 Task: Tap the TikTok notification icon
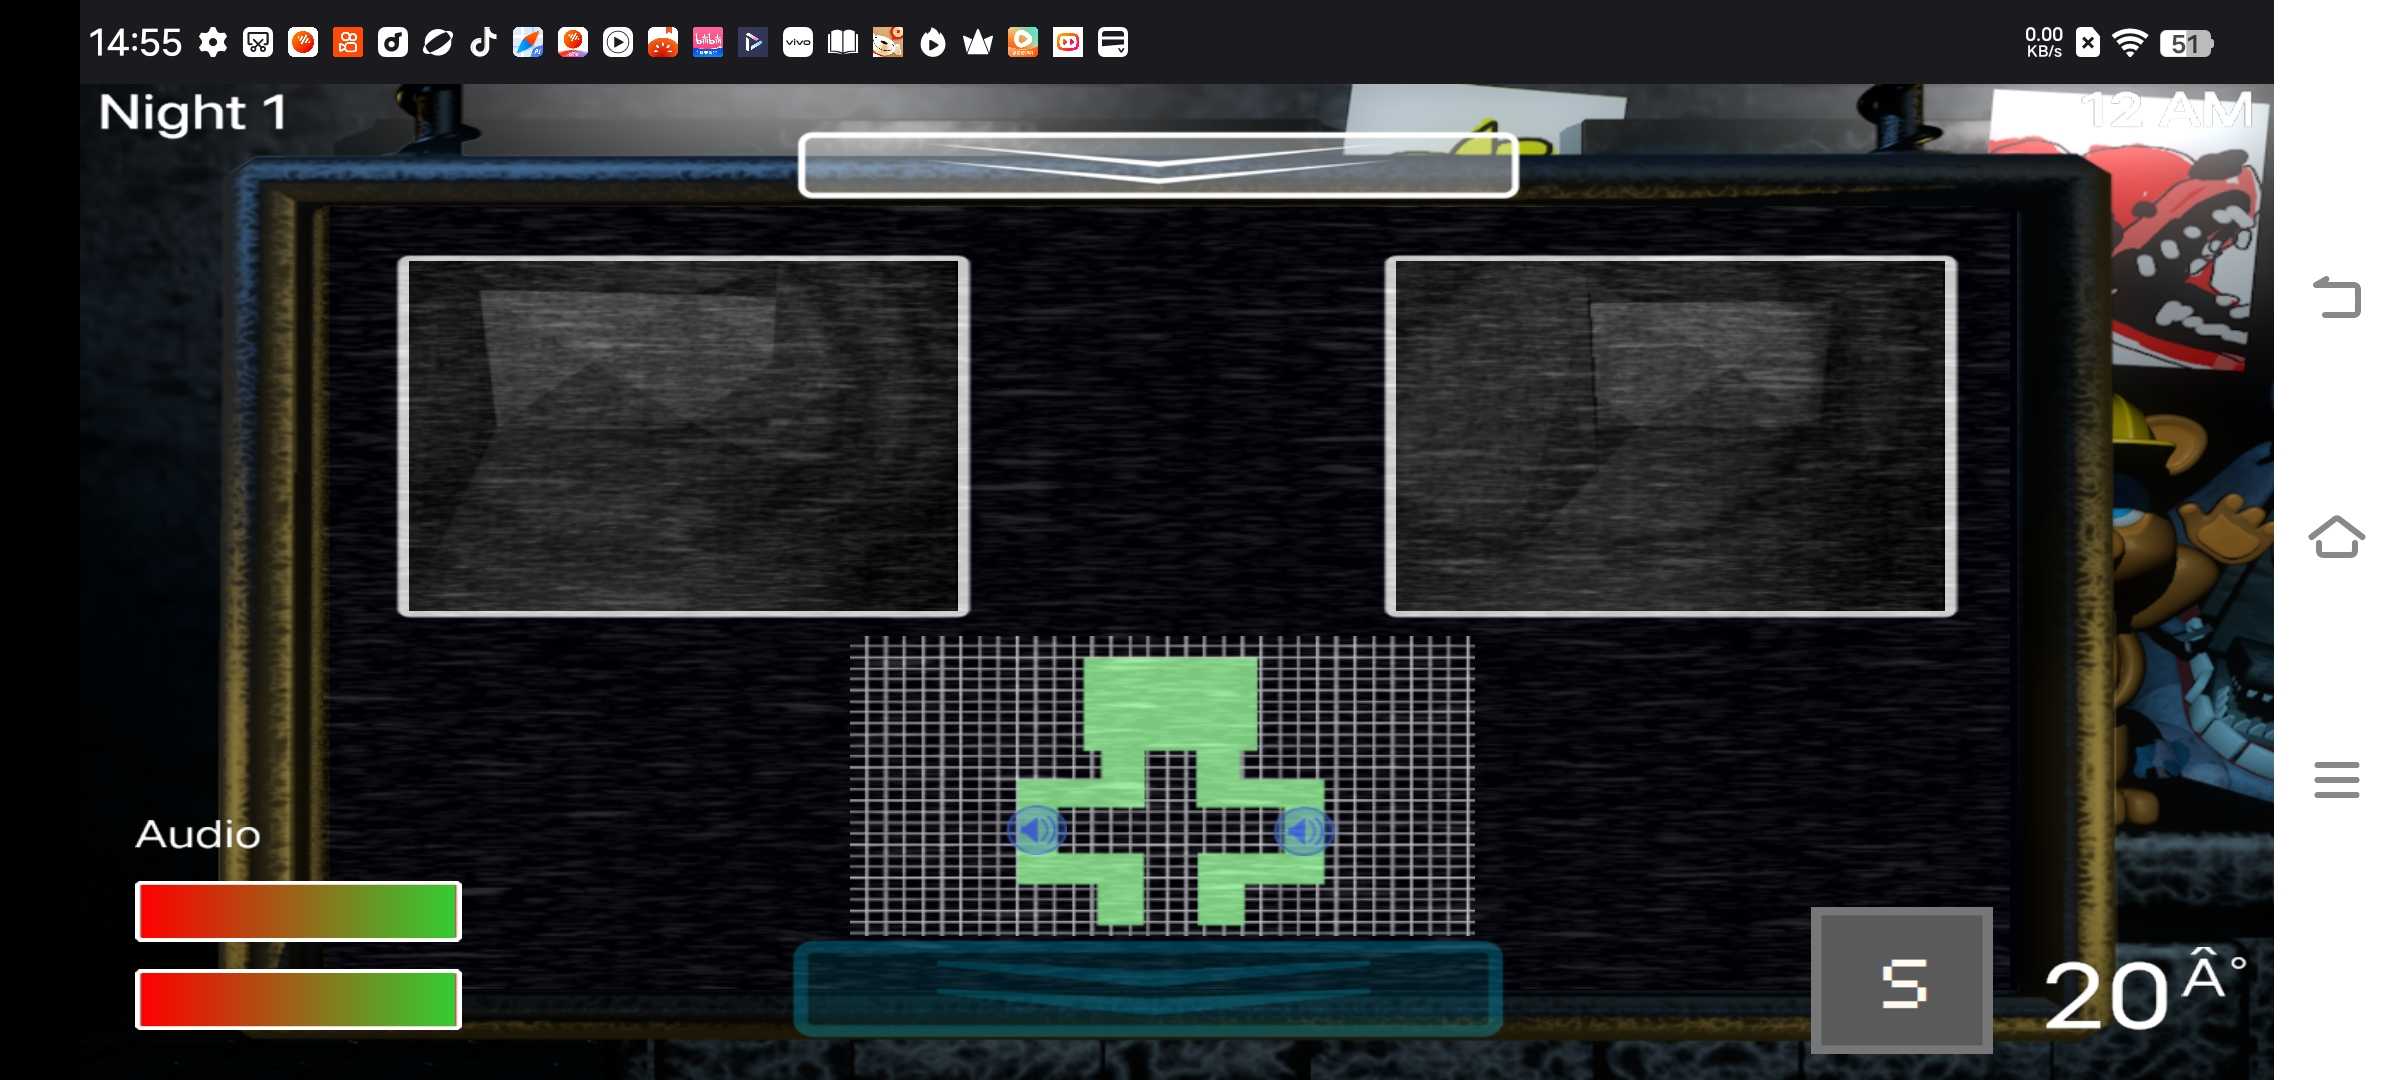483,42
